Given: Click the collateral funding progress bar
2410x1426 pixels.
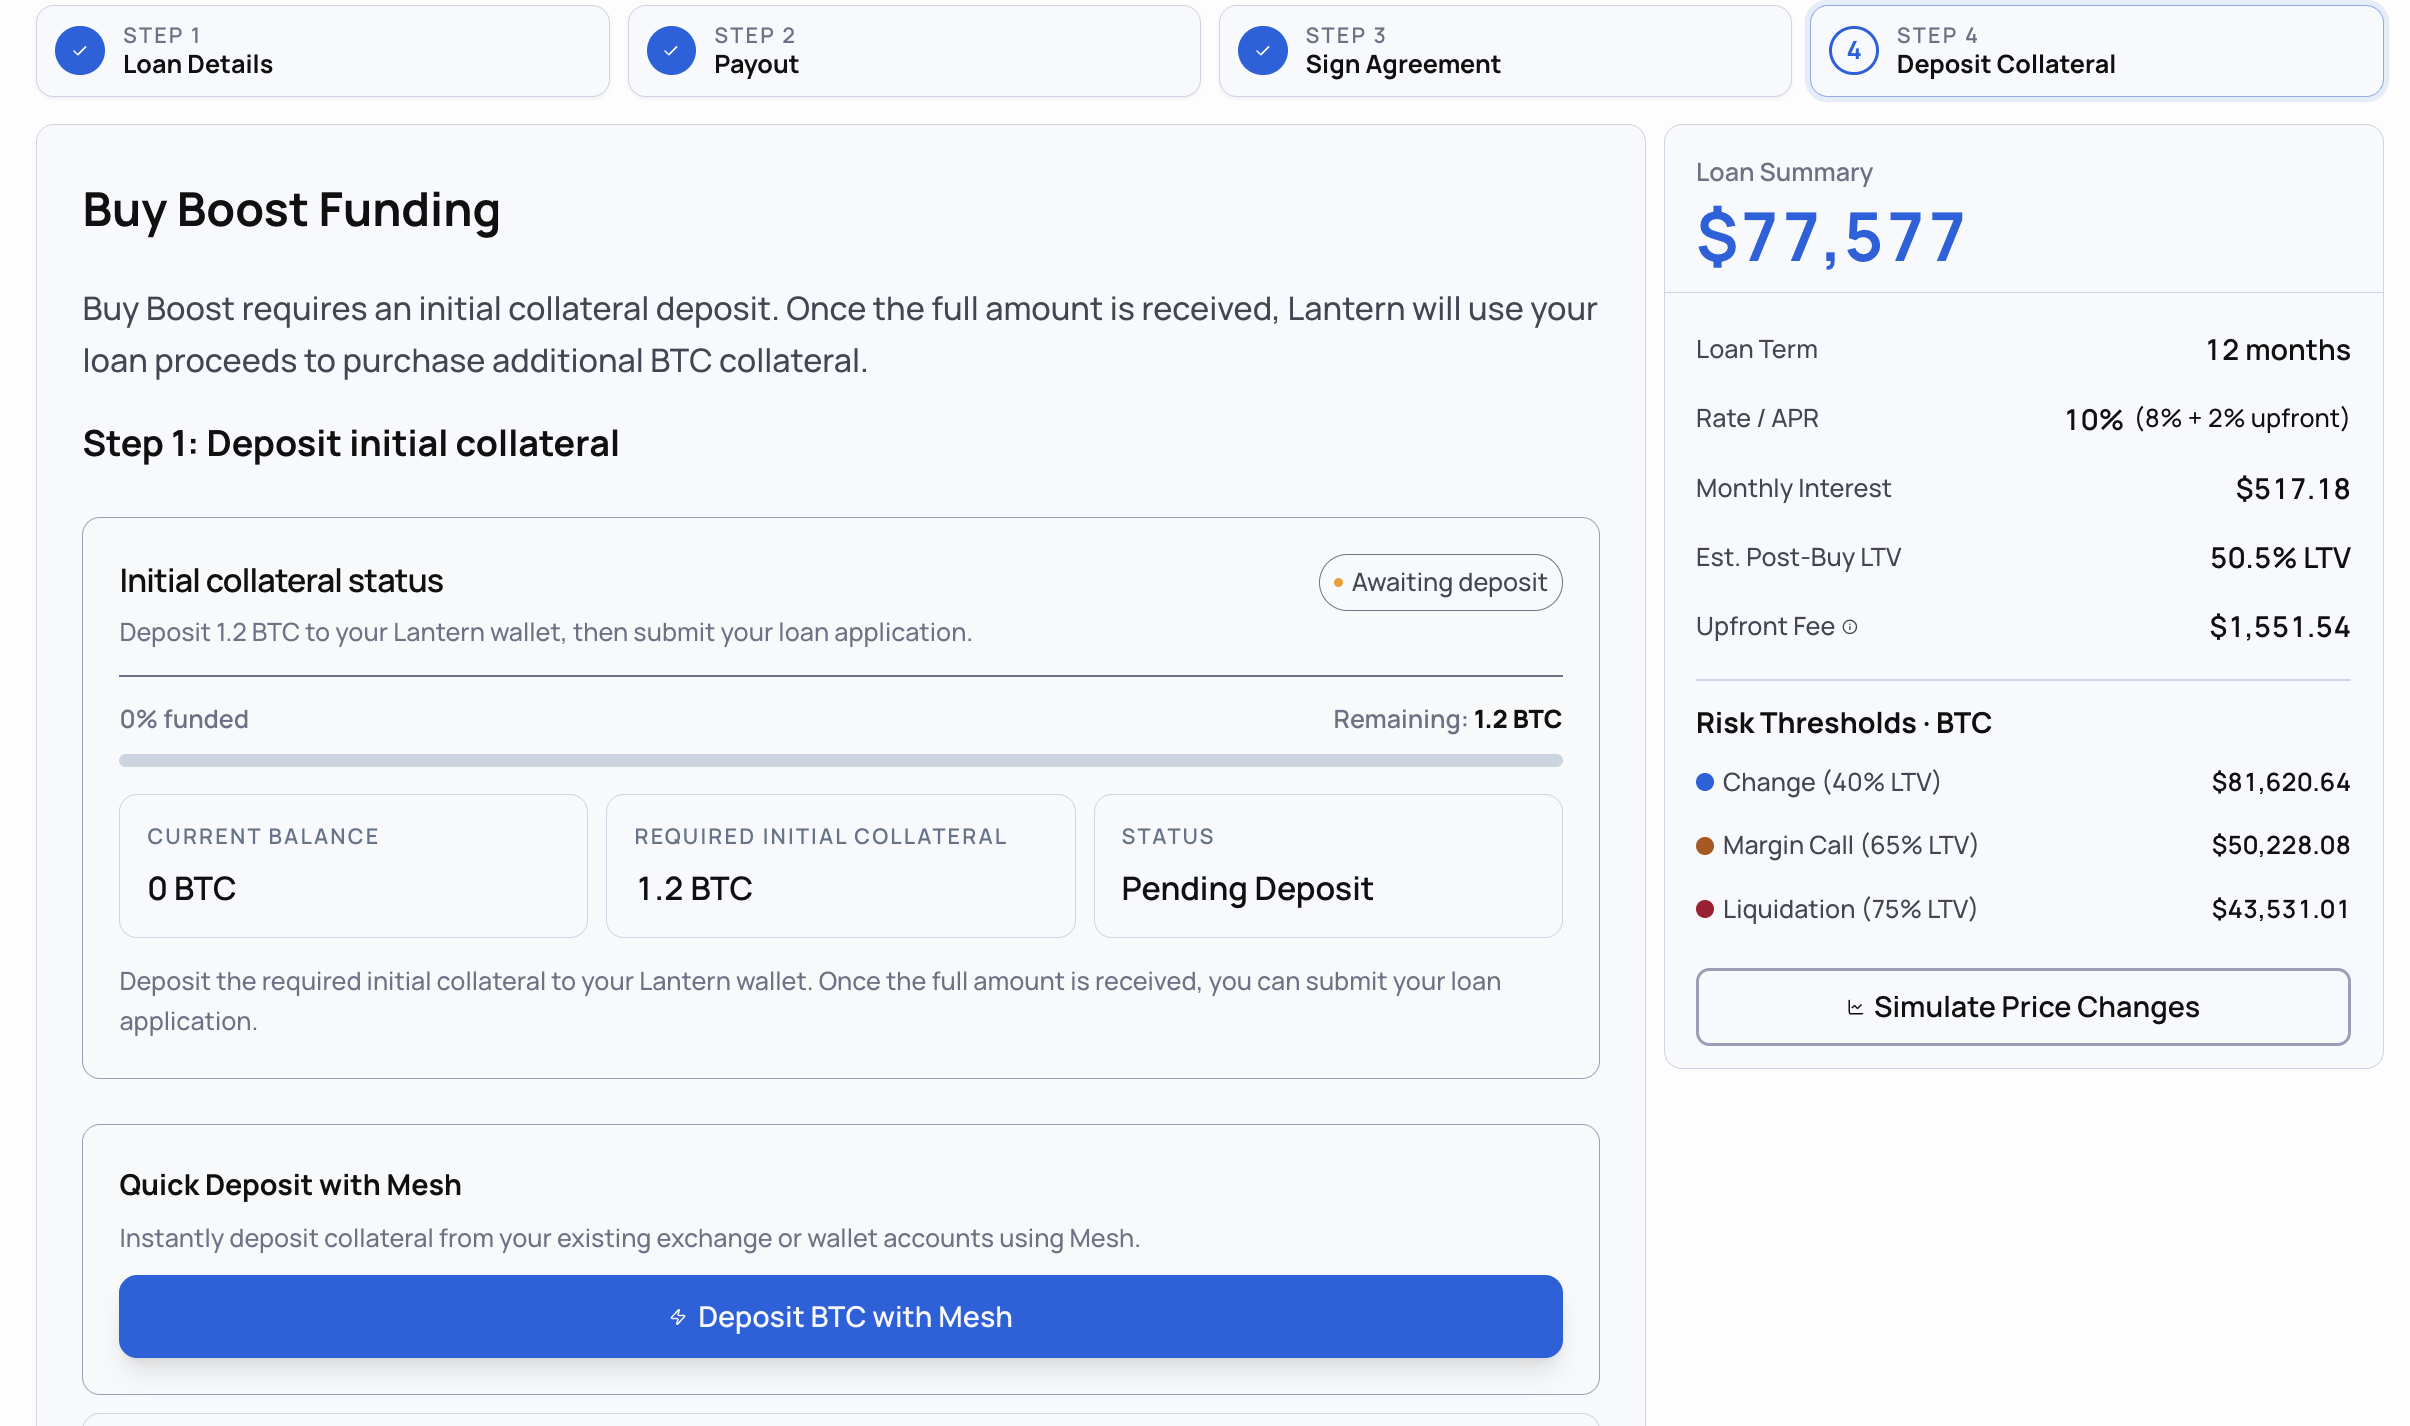Looking at the screenshot, I should pos(841,761).
